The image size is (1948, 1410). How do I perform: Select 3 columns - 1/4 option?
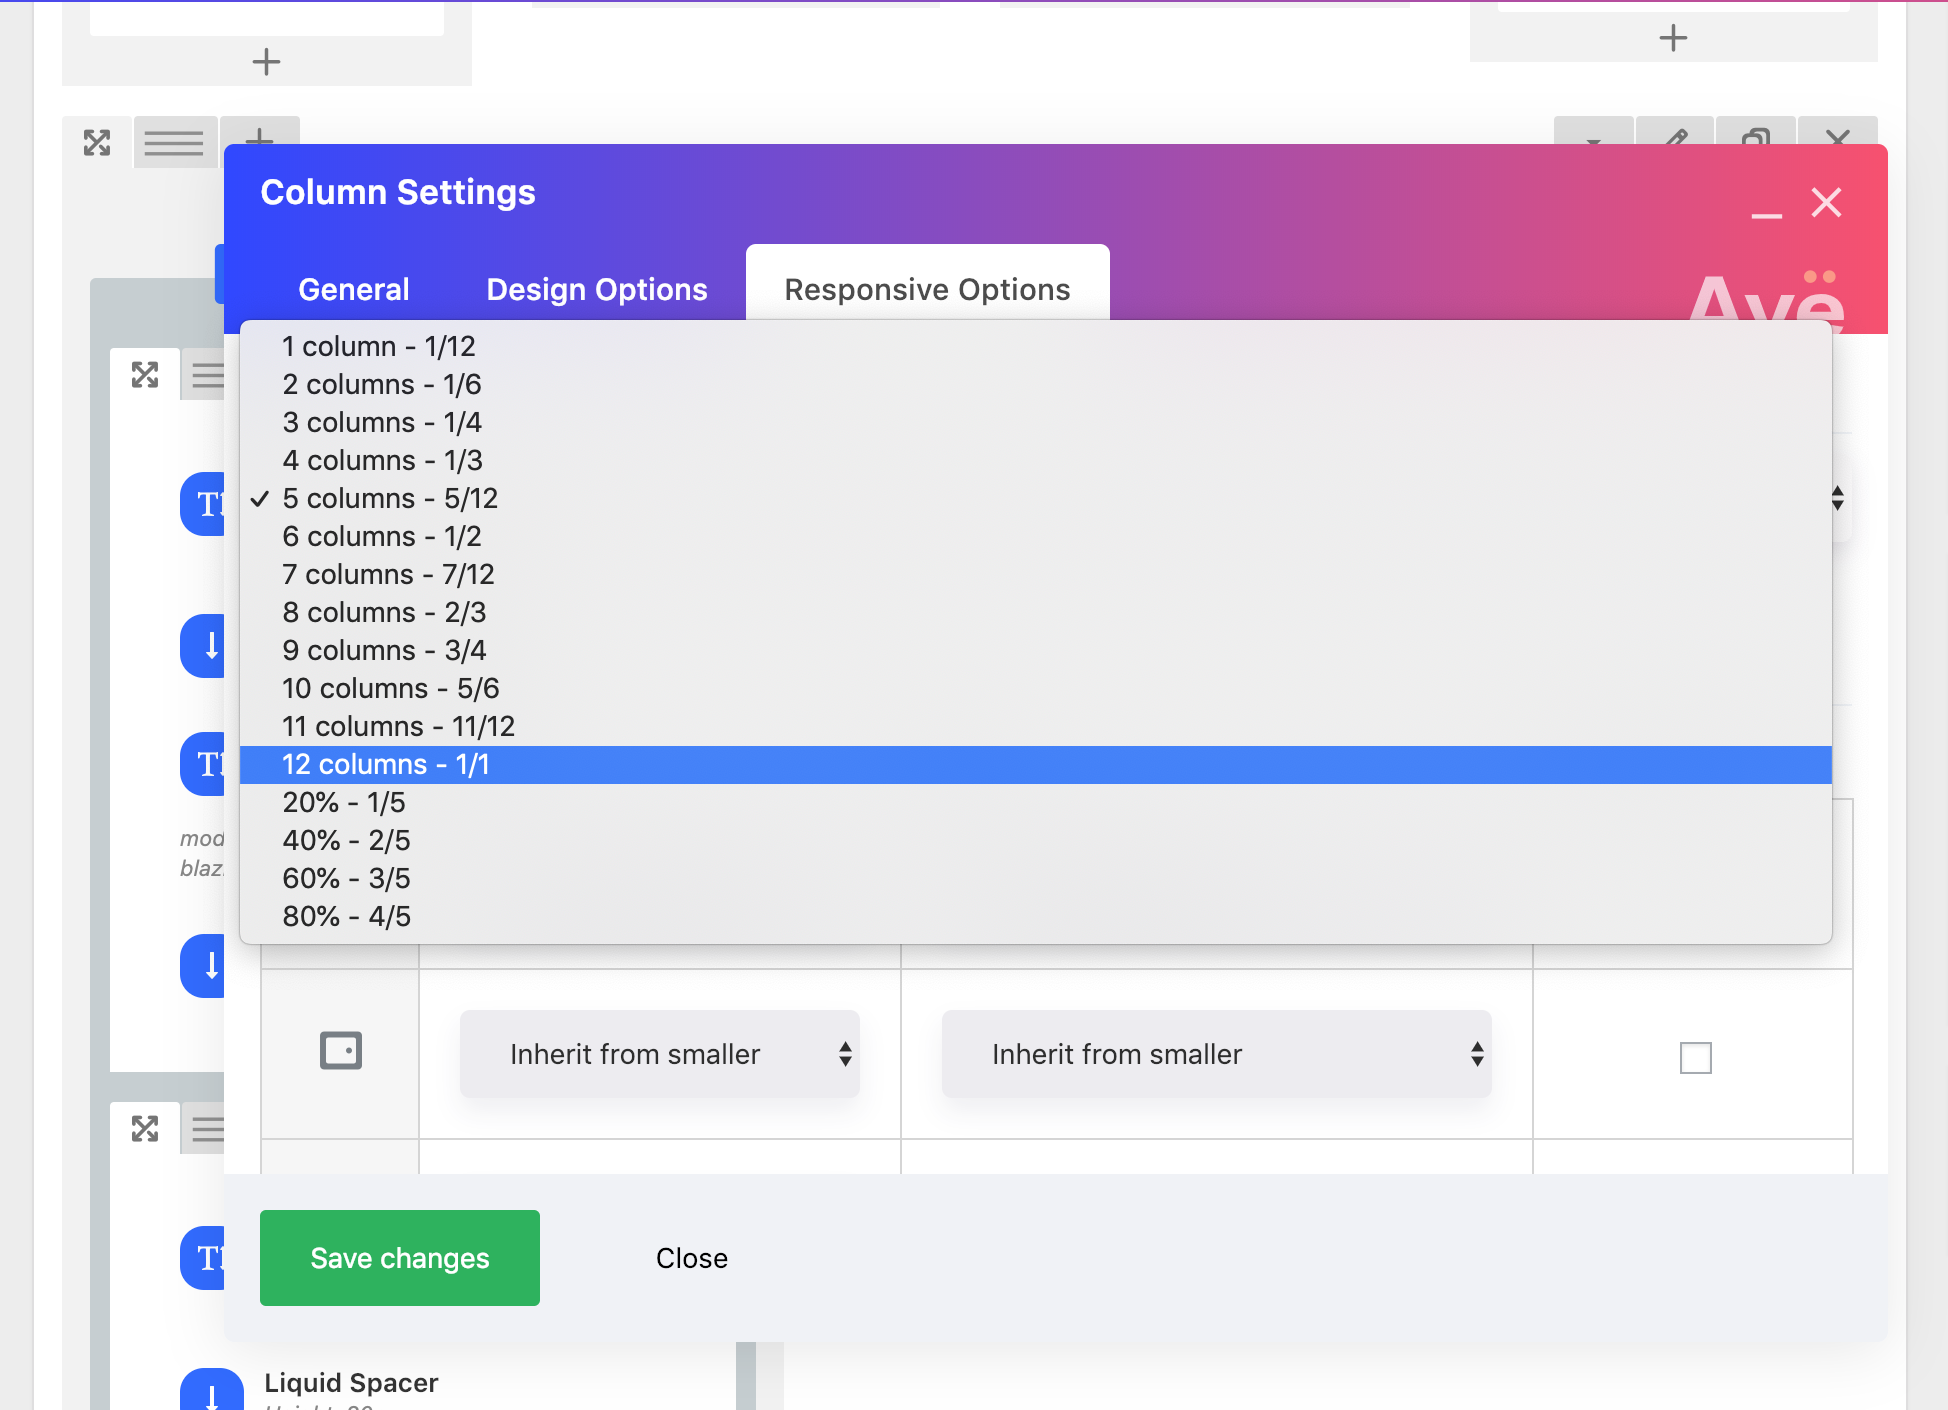[x=382, y=423]
